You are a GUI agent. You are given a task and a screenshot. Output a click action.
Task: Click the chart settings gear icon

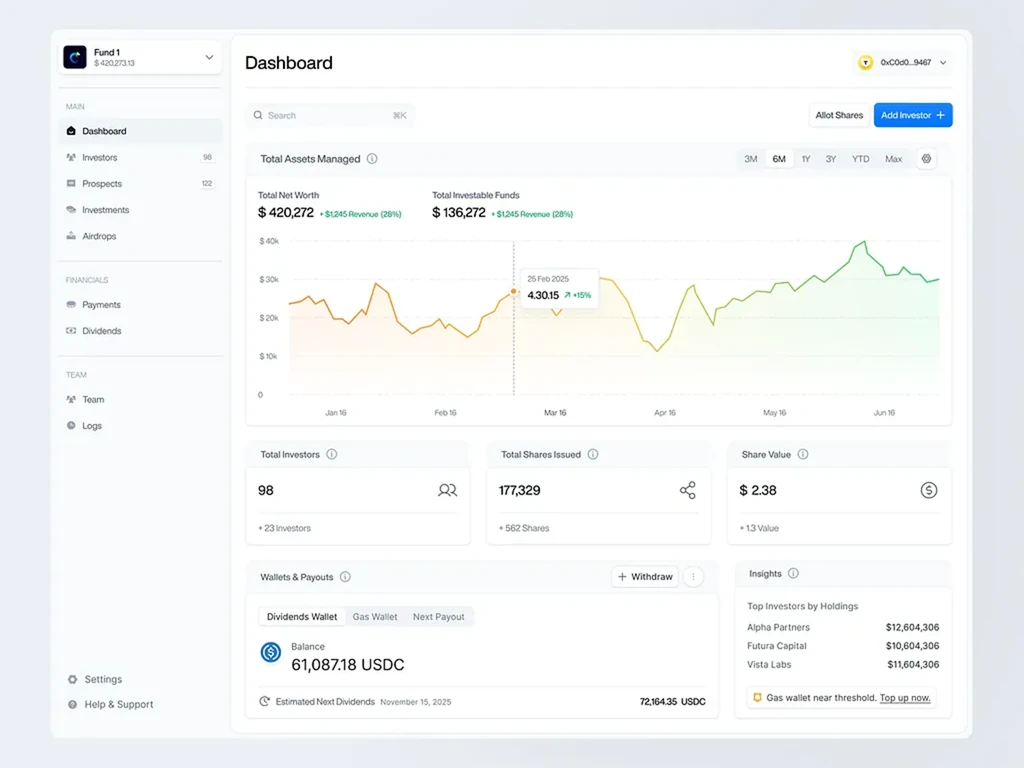coord(926,159)
